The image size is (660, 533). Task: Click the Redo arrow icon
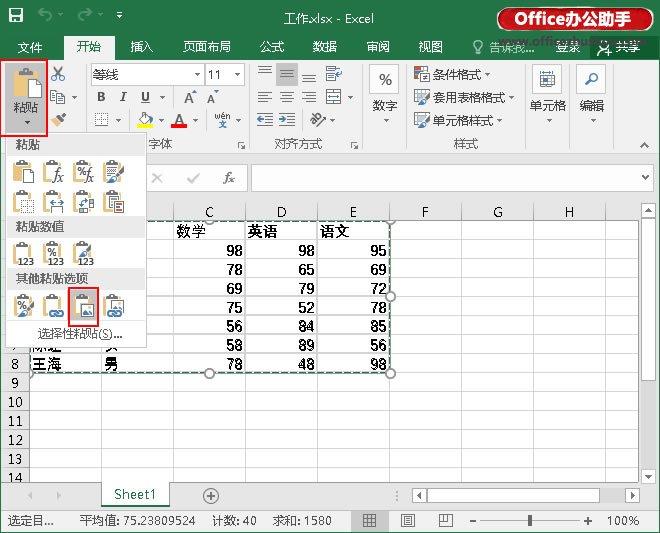tap(85, 15)
